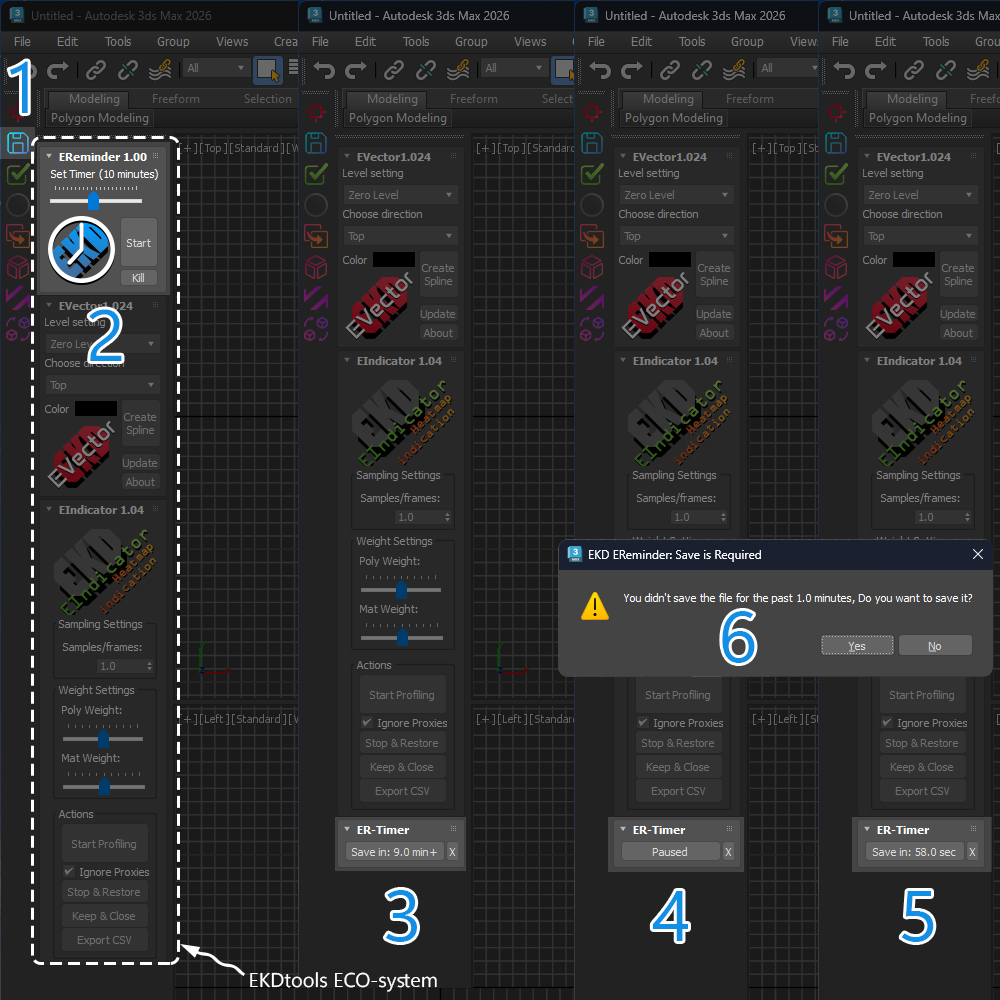Redo in the Paused timer window

(632, 70)
